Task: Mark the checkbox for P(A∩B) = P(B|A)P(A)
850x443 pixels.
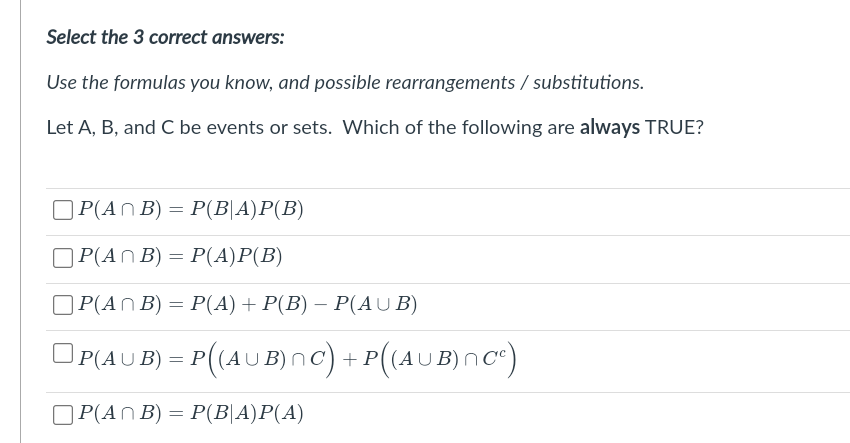Action: 63,415
